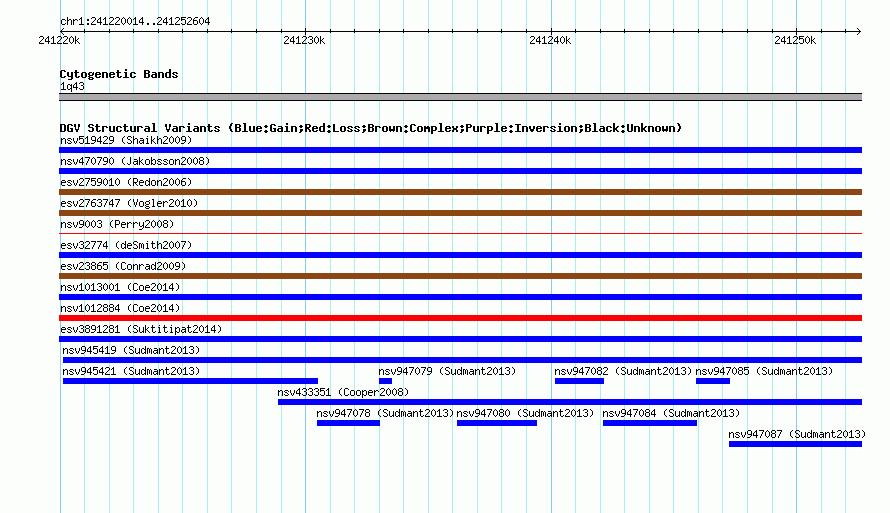The height and width of the screenshot is (513, 890).
Task: Click the nsv947087 (Sudmant2013) label
Action: (x=797, y=434)
